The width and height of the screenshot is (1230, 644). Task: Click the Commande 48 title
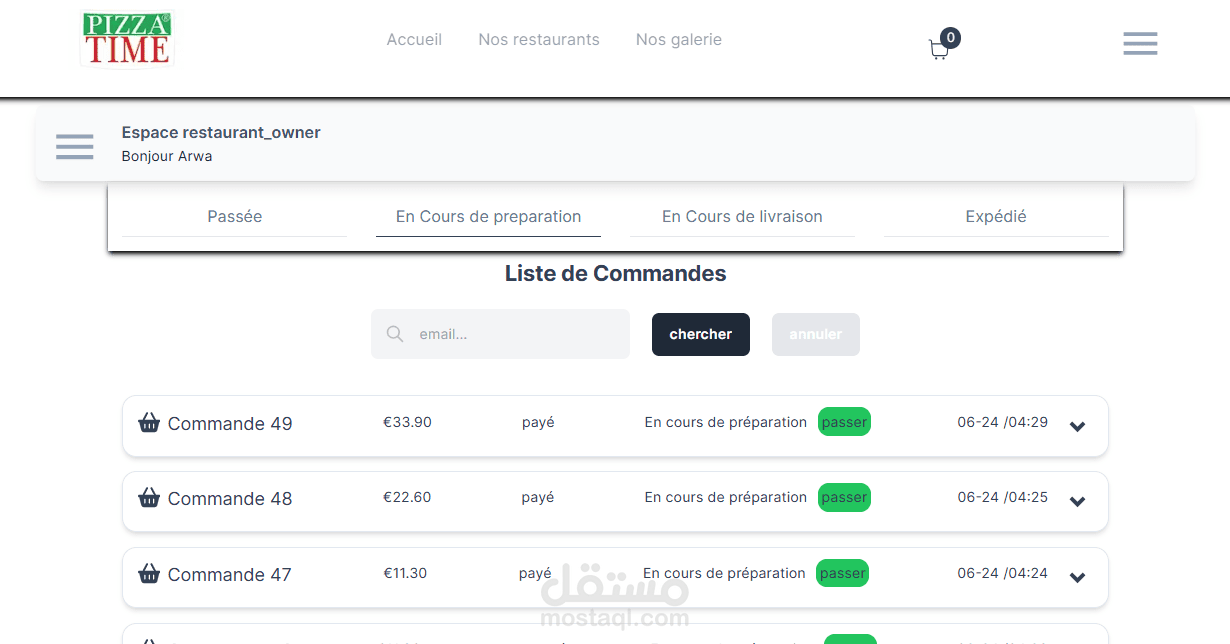(x=230, y=499)
